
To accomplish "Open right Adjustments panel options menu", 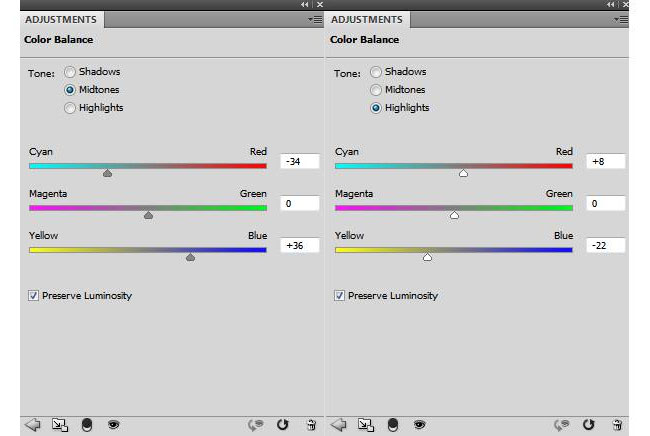I will 621,19.
